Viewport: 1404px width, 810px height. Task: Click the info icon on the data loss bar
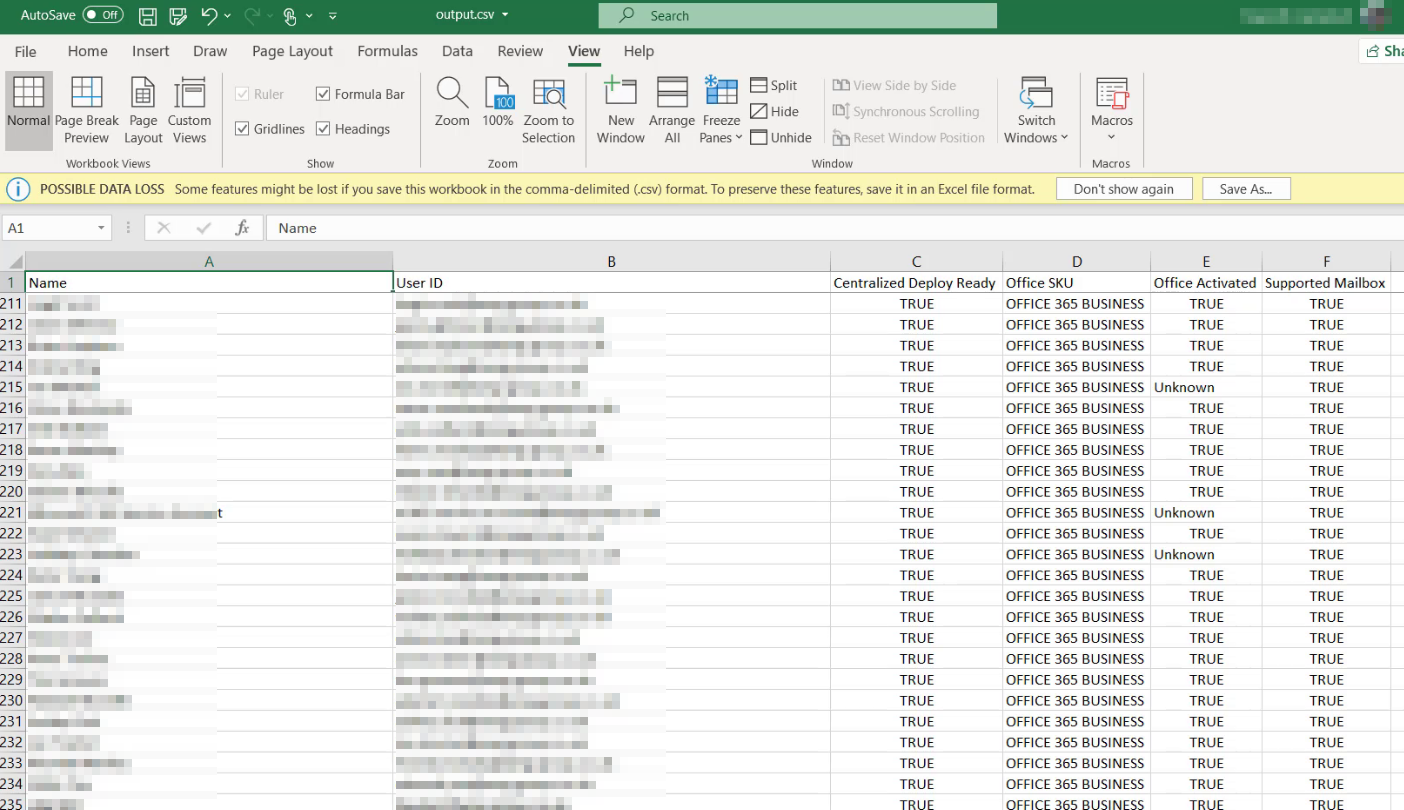[18, 189]
